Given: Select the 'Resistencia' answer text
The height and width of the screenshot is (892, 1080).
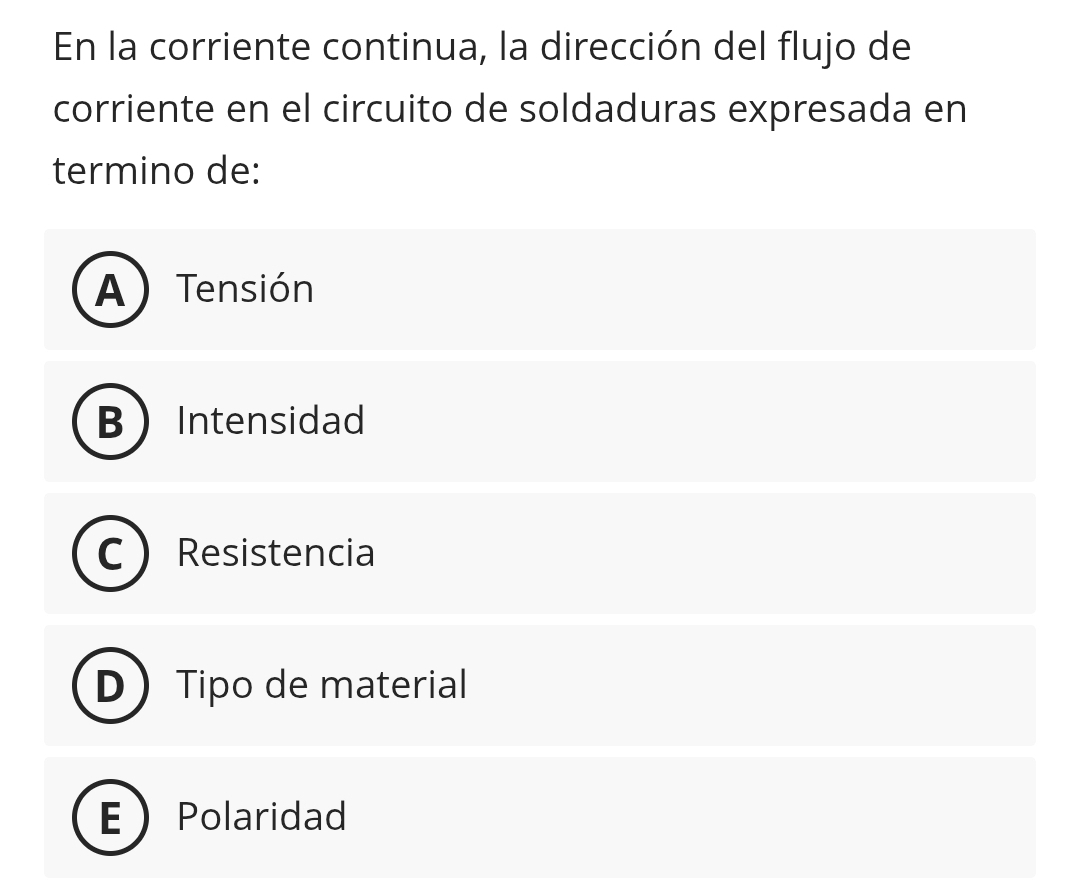Looking at the screenshot, I should pyautogui.click(x=276, y=554).
